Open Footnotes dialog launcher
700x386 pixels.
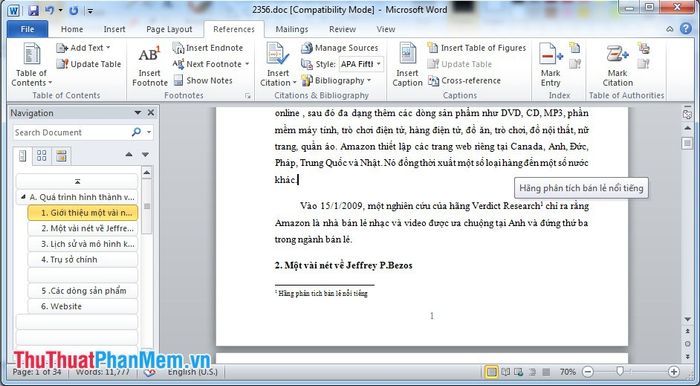[x=248, y=95]
